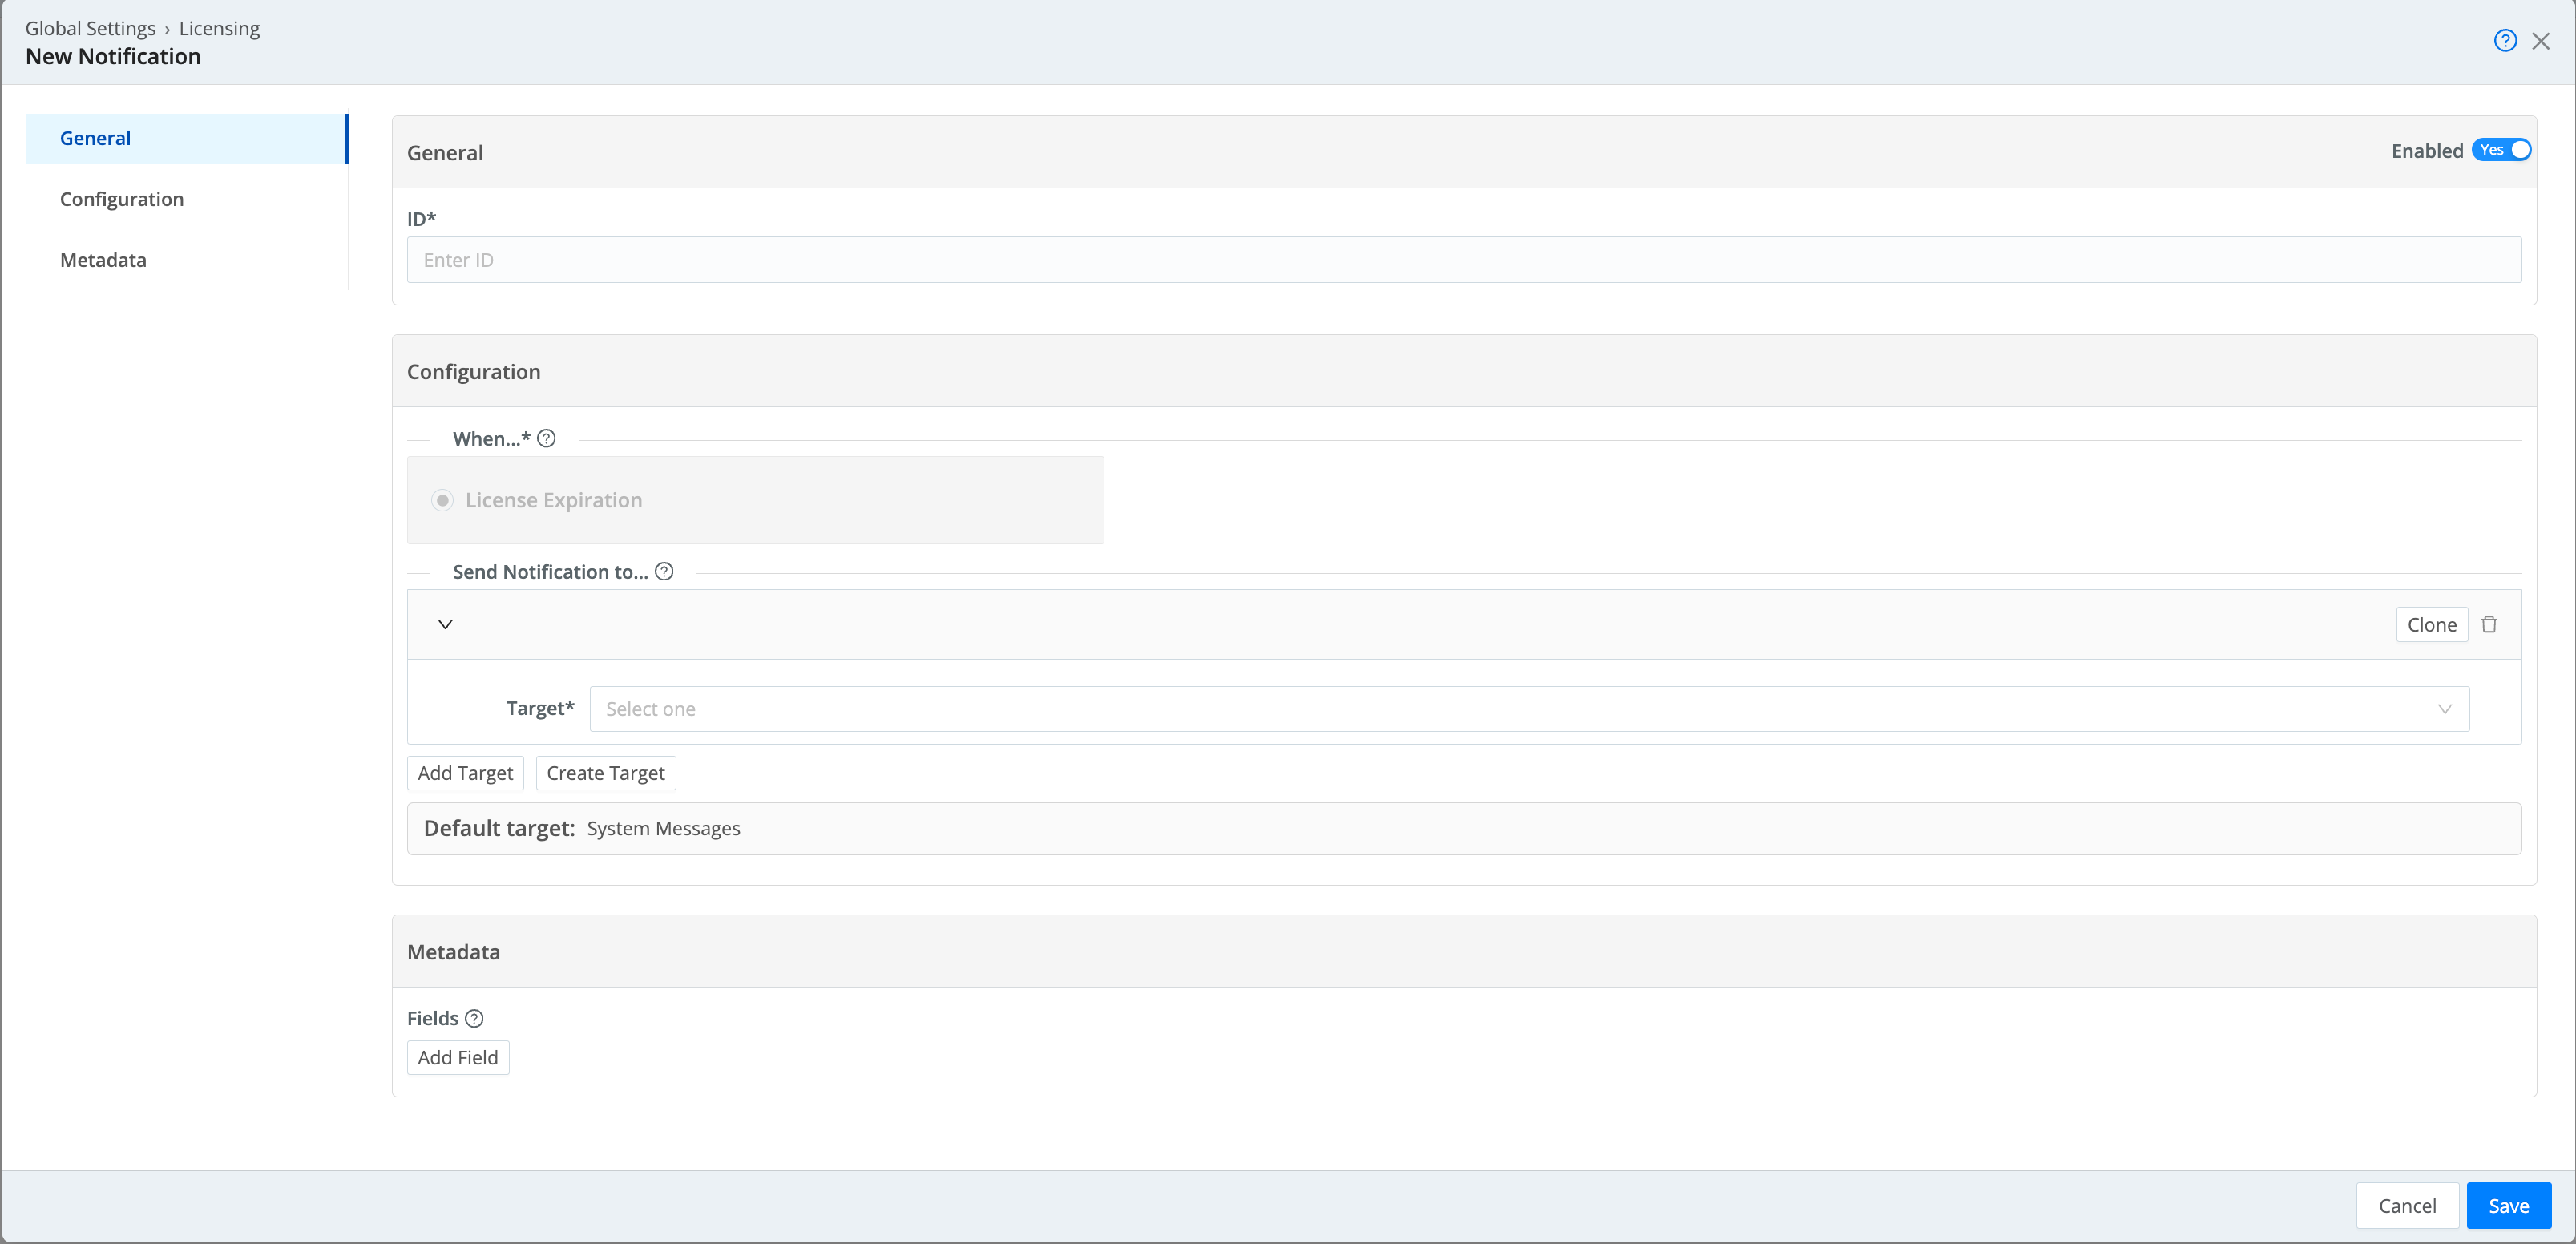The height and width of the screenshot is (1244, 2576).
Task: Switch to the Configuration section in sidebar
Action: click(121, 199)
